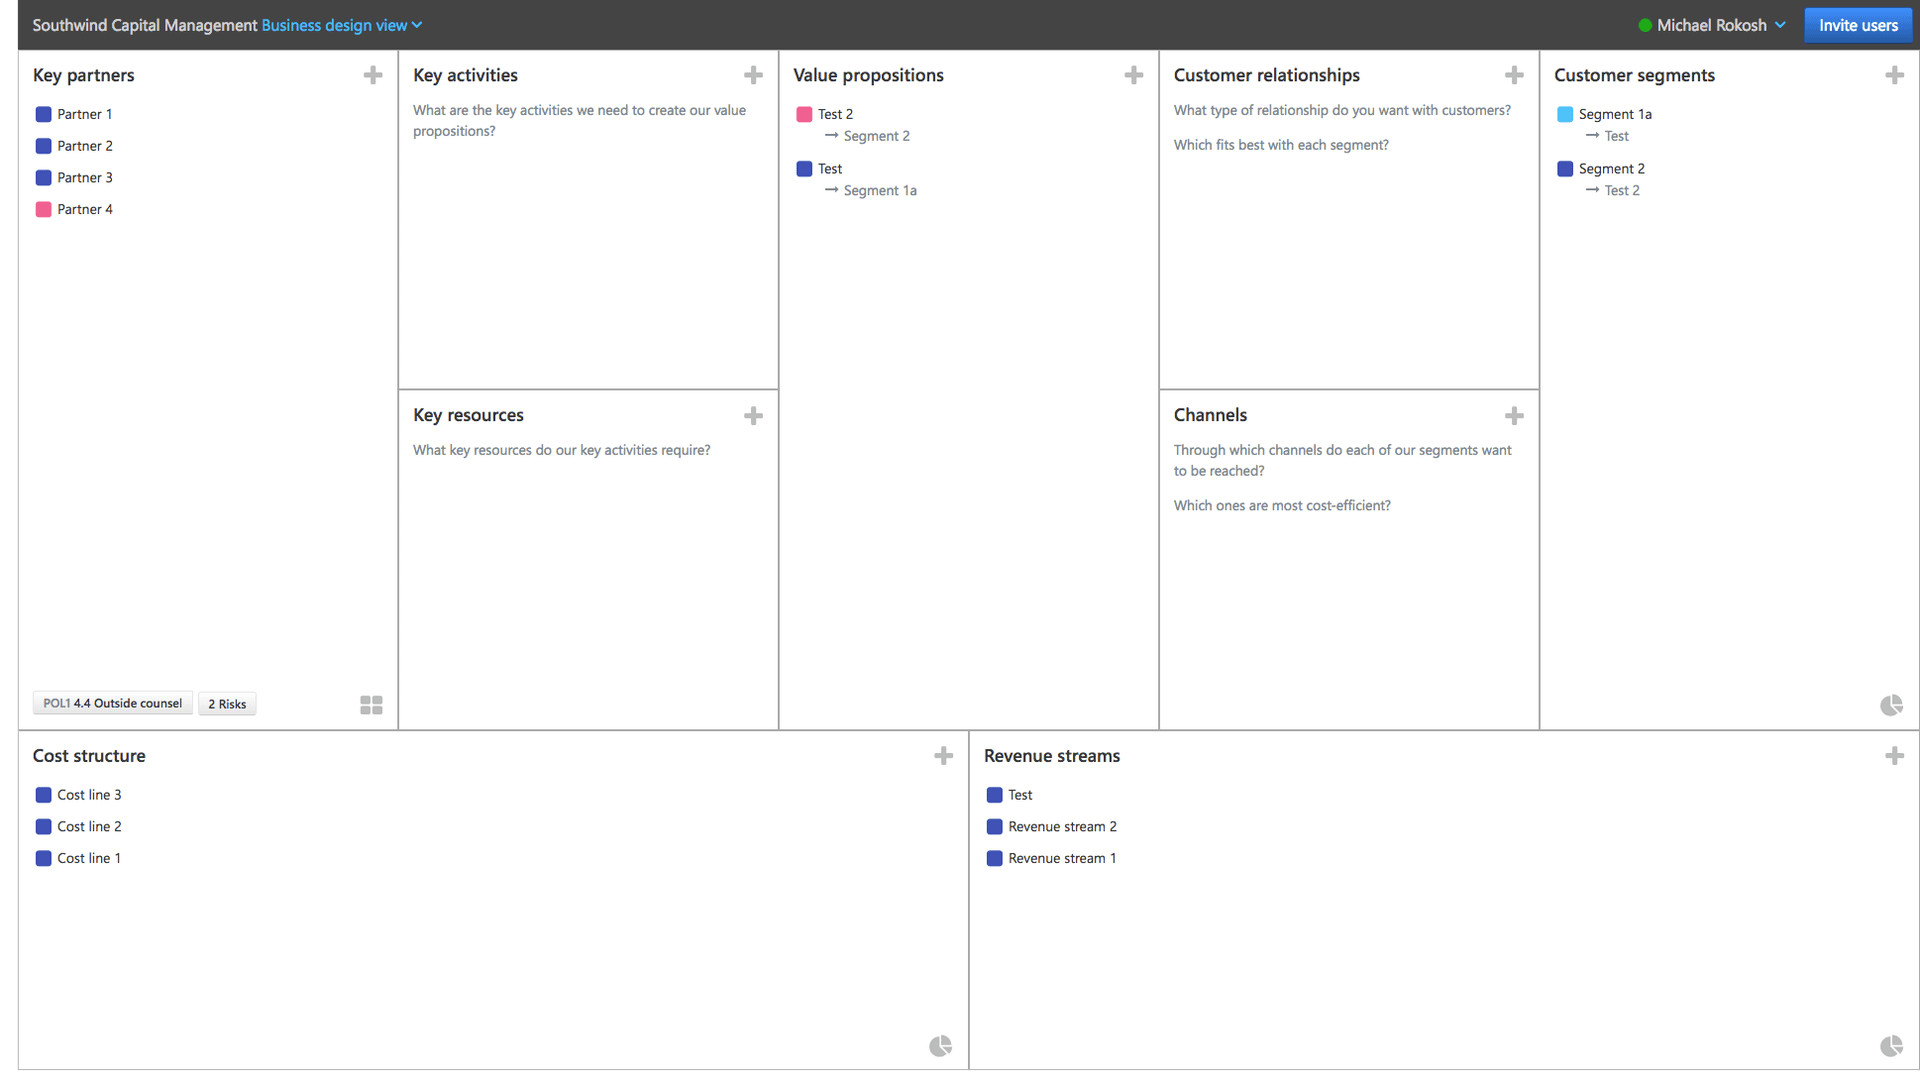Screen dimensions: 1920x1092
Task: Add a new Key activities item
Action: click(x=753, y=75)
